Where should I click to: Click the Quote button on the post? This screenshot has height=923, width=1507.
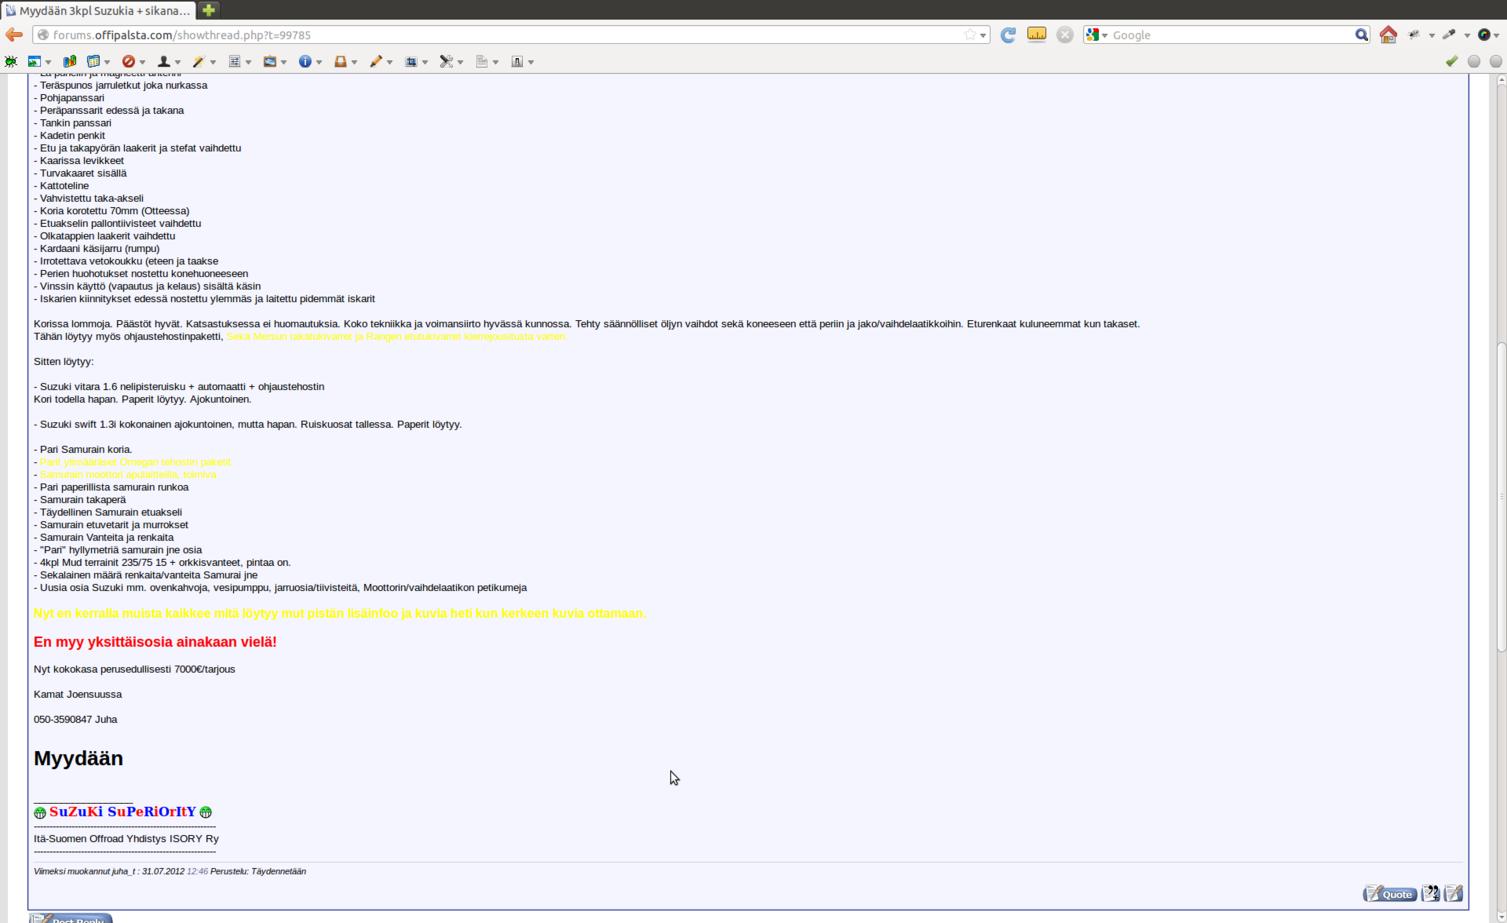1390,893
